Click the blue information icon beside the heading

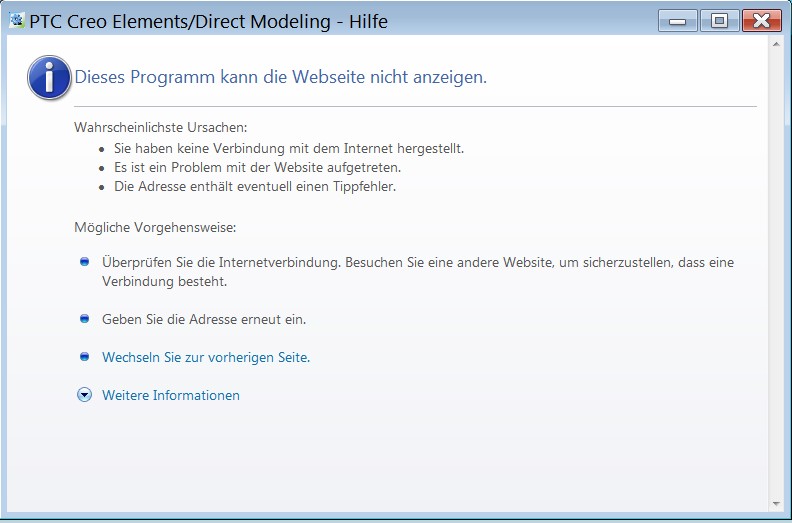point(49,77)
